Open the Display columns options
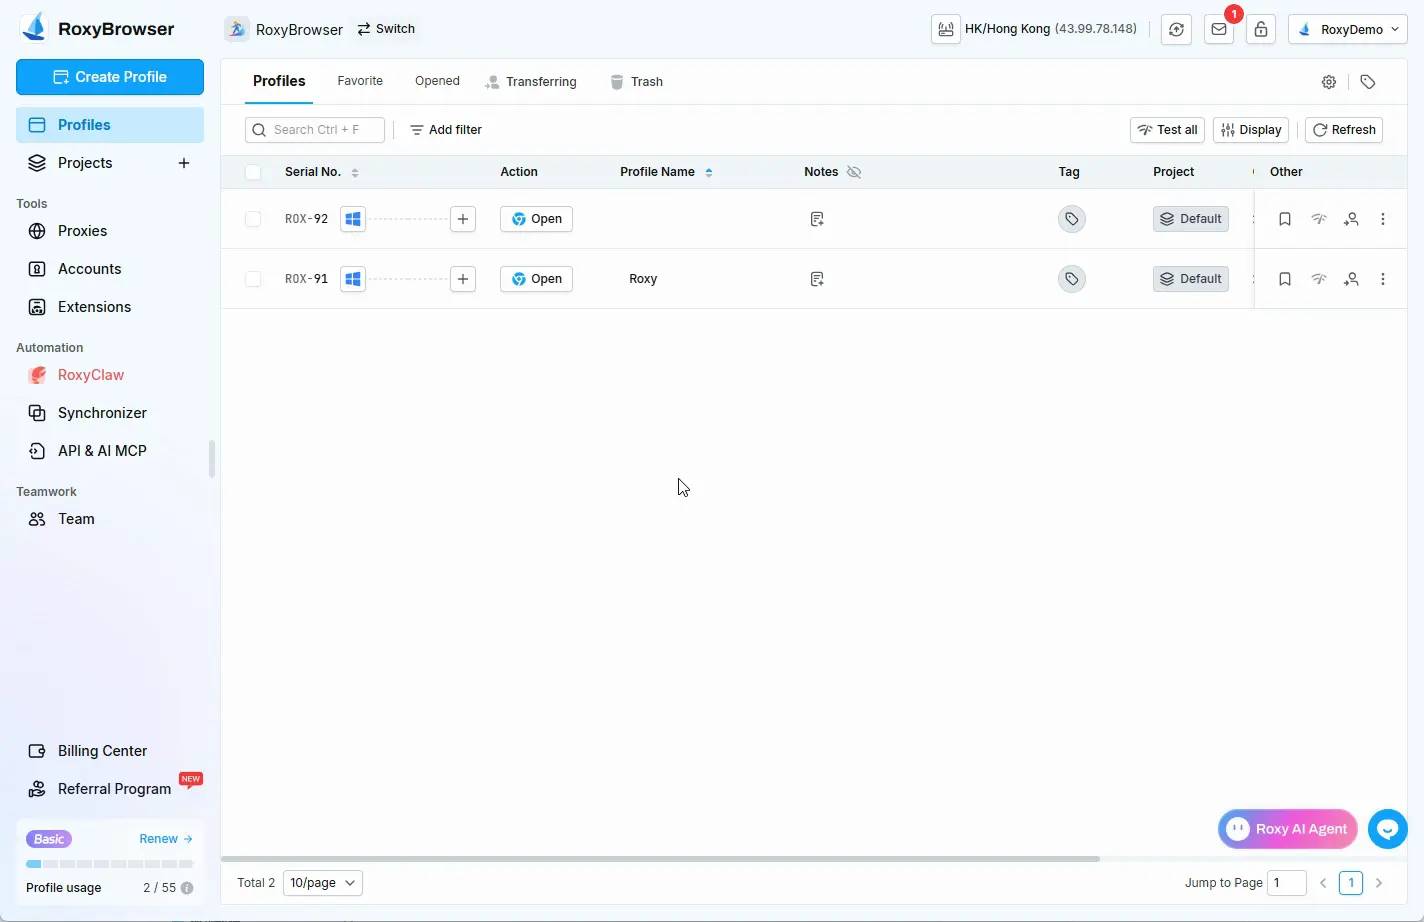The image size is (1424, 922). pyautogui.click(x=1251, y=130)
